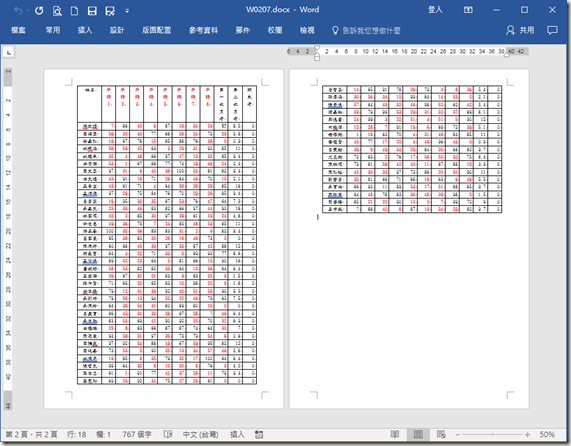
Task: Open the 校閱 (Review) ribbon tab
Action: click(275, 30)
